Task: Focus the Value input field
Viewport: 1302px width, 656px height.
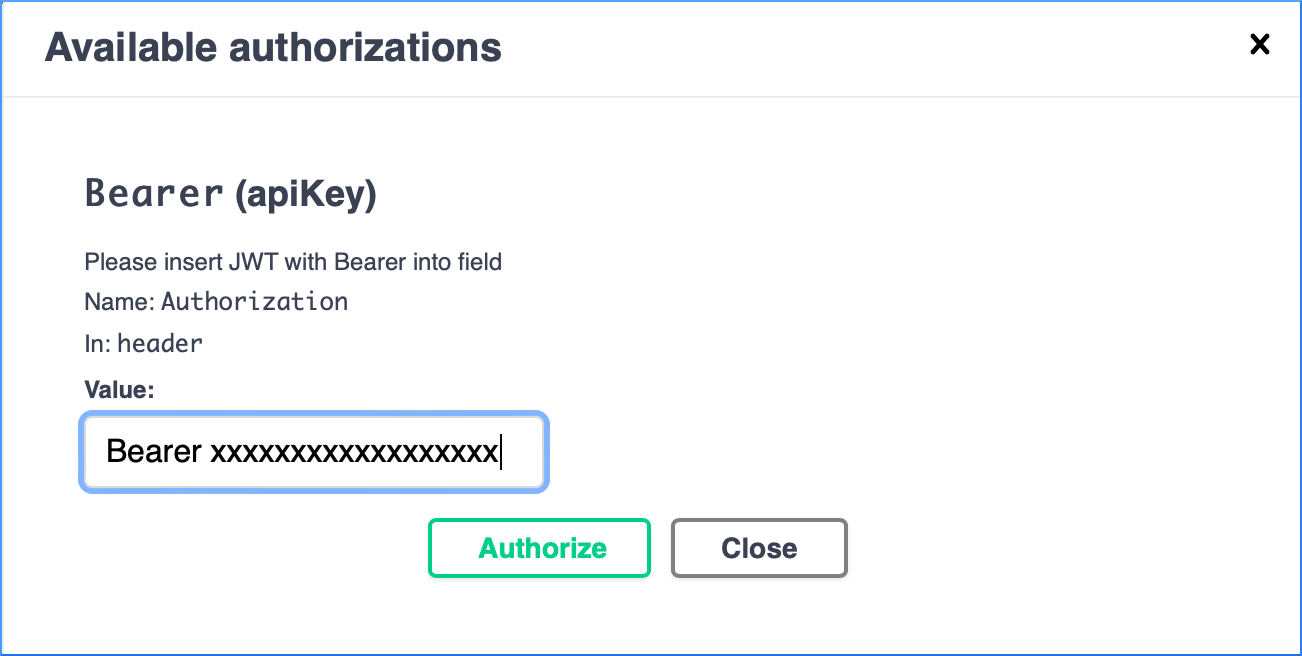Action: [x=313, y=452]
